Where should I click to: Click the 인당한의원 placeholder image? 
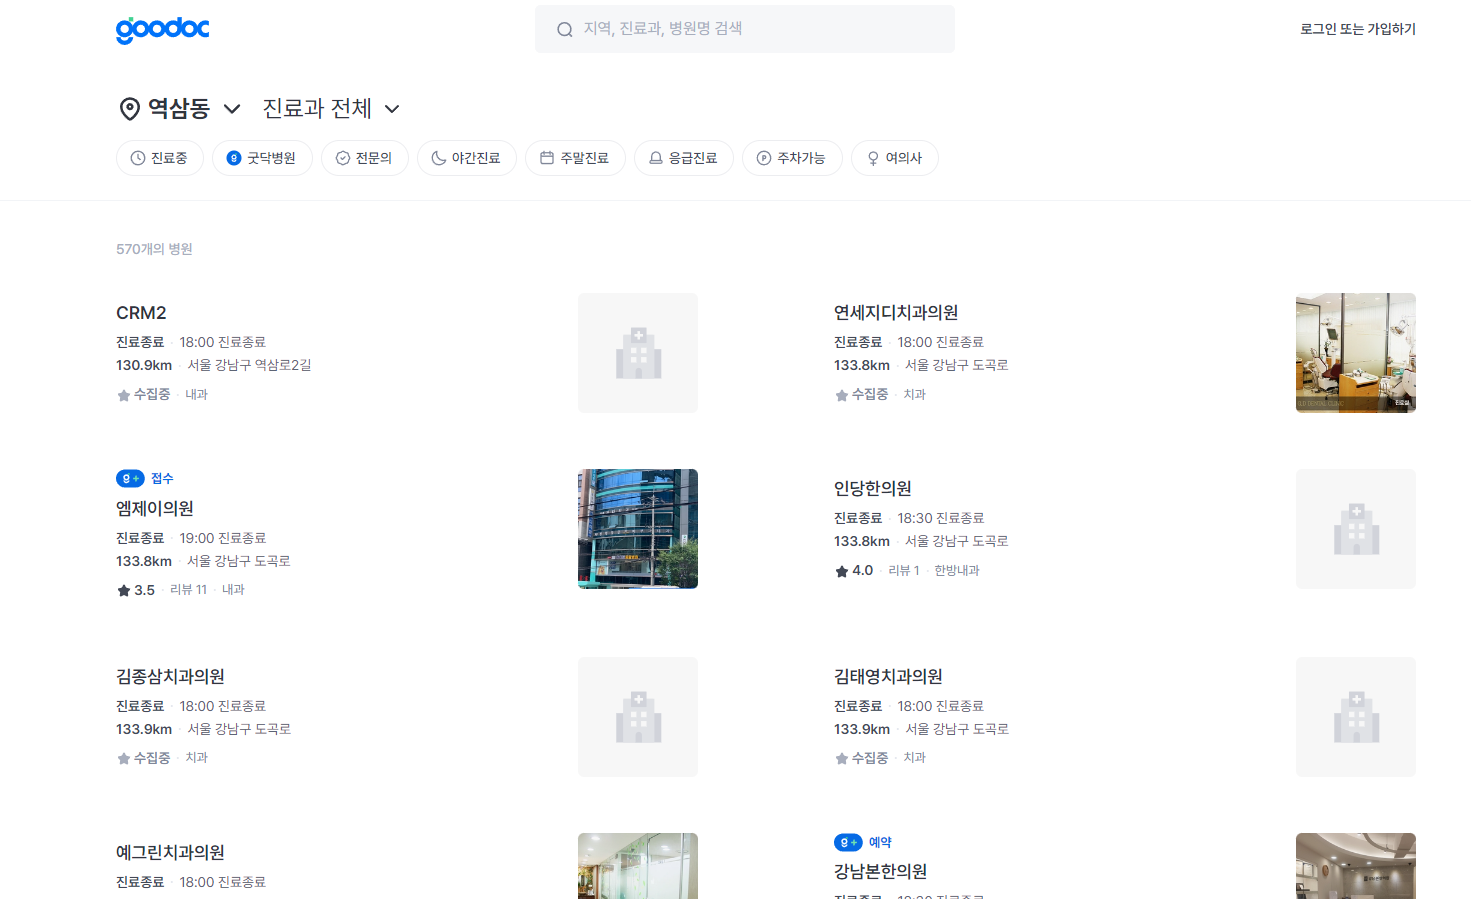[1356, 529]
